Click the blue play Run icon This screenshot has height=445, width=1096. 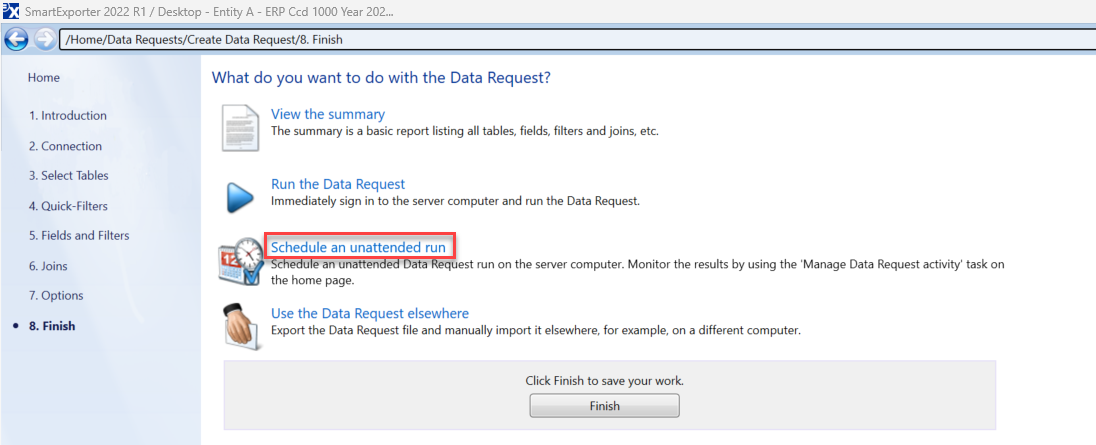239,196
